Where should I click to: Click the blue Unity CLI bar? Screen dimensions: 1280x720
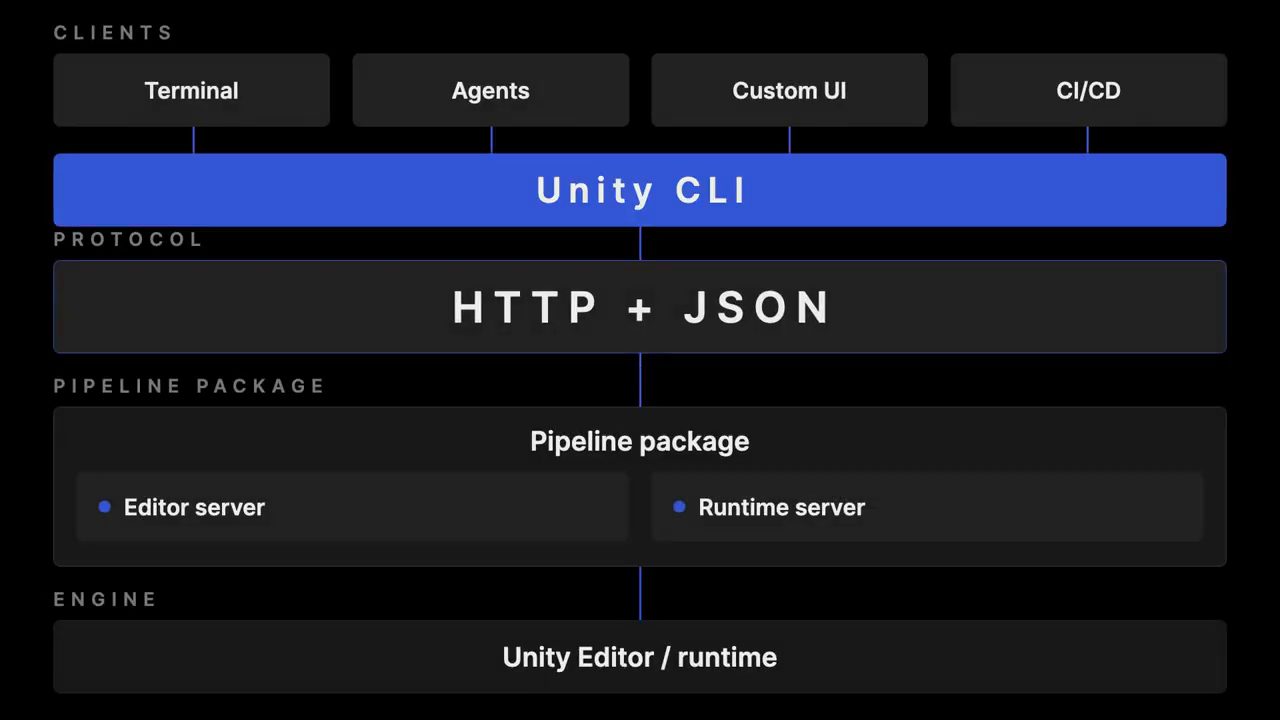coord(640,190)
